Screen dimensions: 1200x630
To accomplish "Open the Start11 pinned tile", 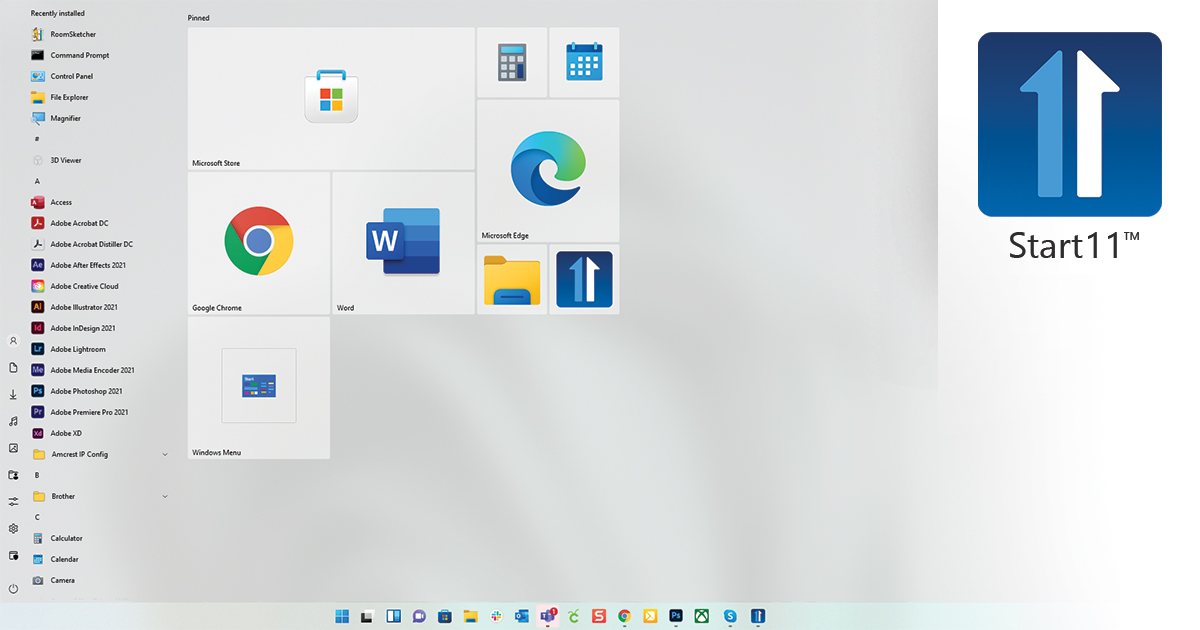I will (584, 279).
